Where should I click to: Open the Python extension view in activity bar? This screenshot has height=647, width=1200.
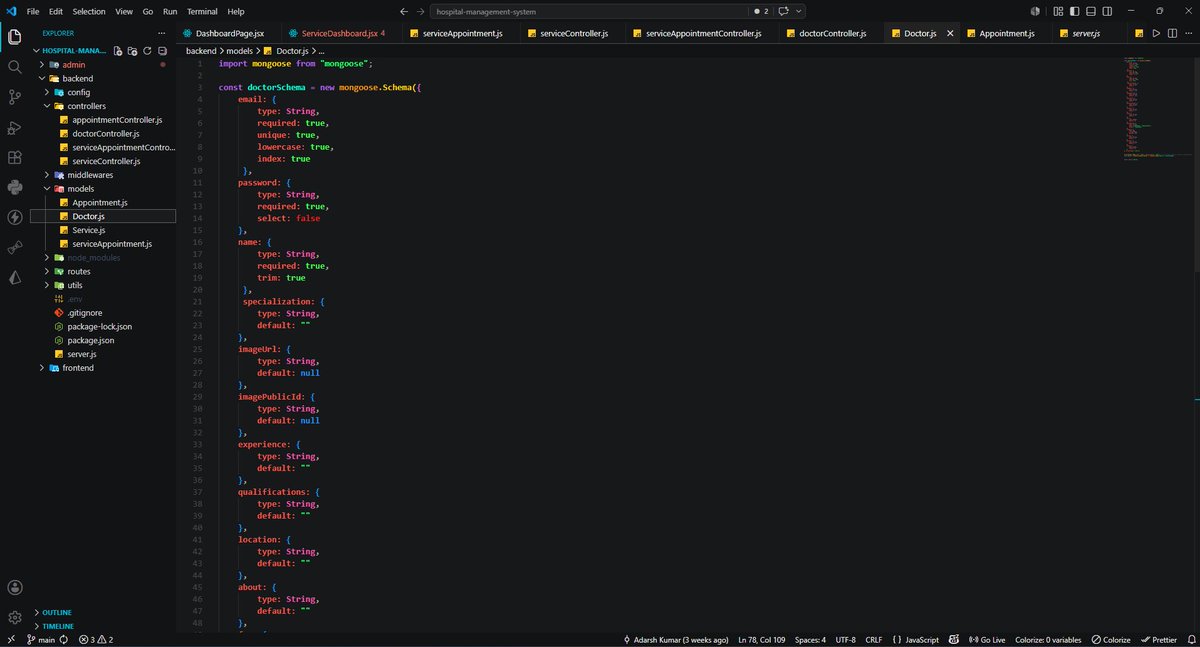15,187
